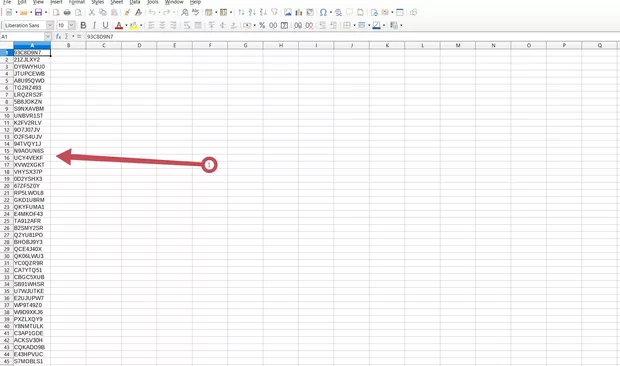
Task: Copy the selected cell
Action: click(103, 13)
